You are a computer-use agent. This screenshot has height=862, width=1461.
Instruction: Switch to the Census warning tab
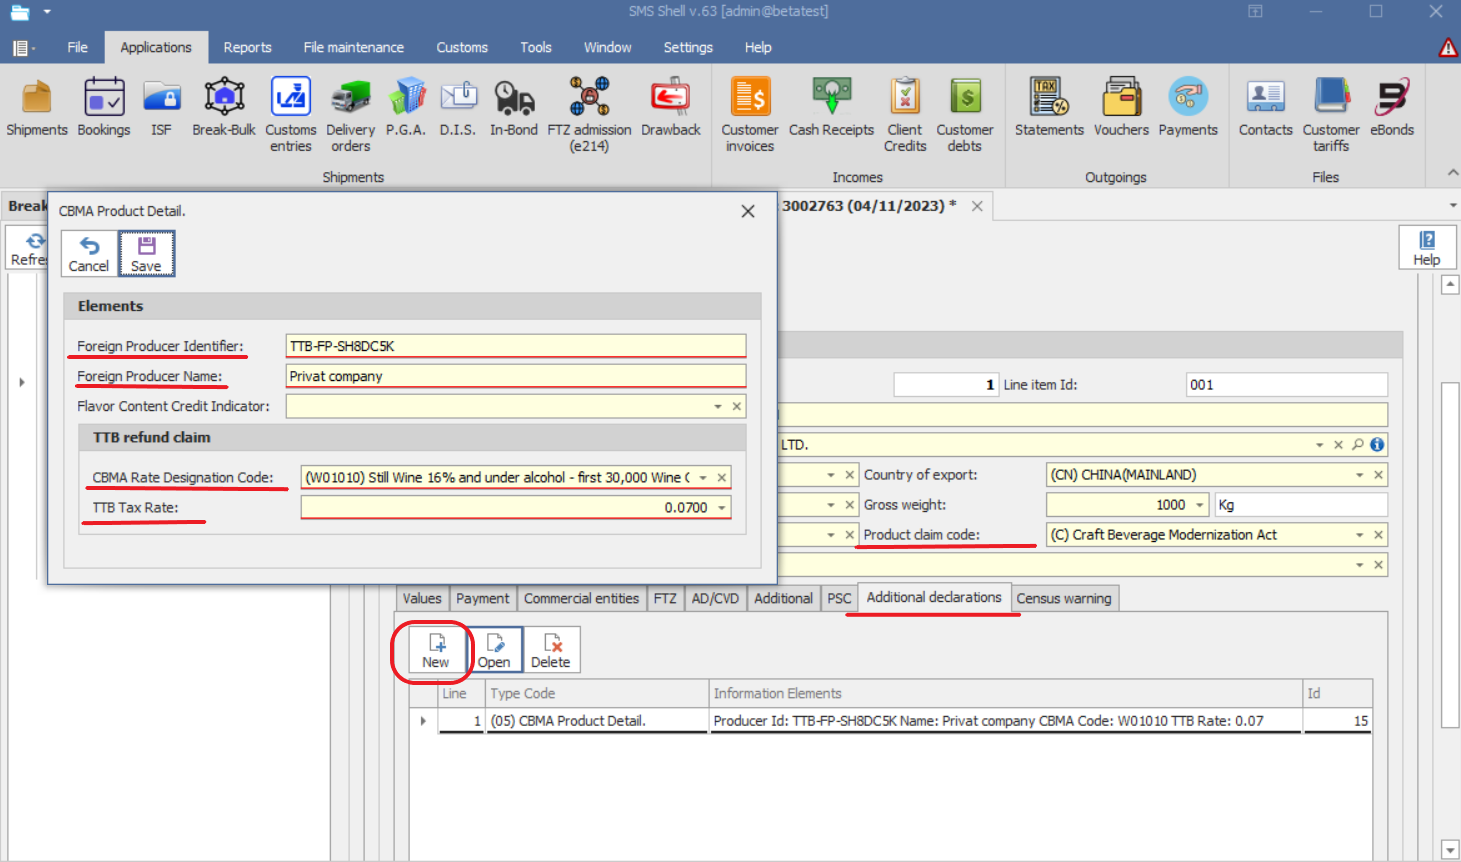tap(1064, 598)
